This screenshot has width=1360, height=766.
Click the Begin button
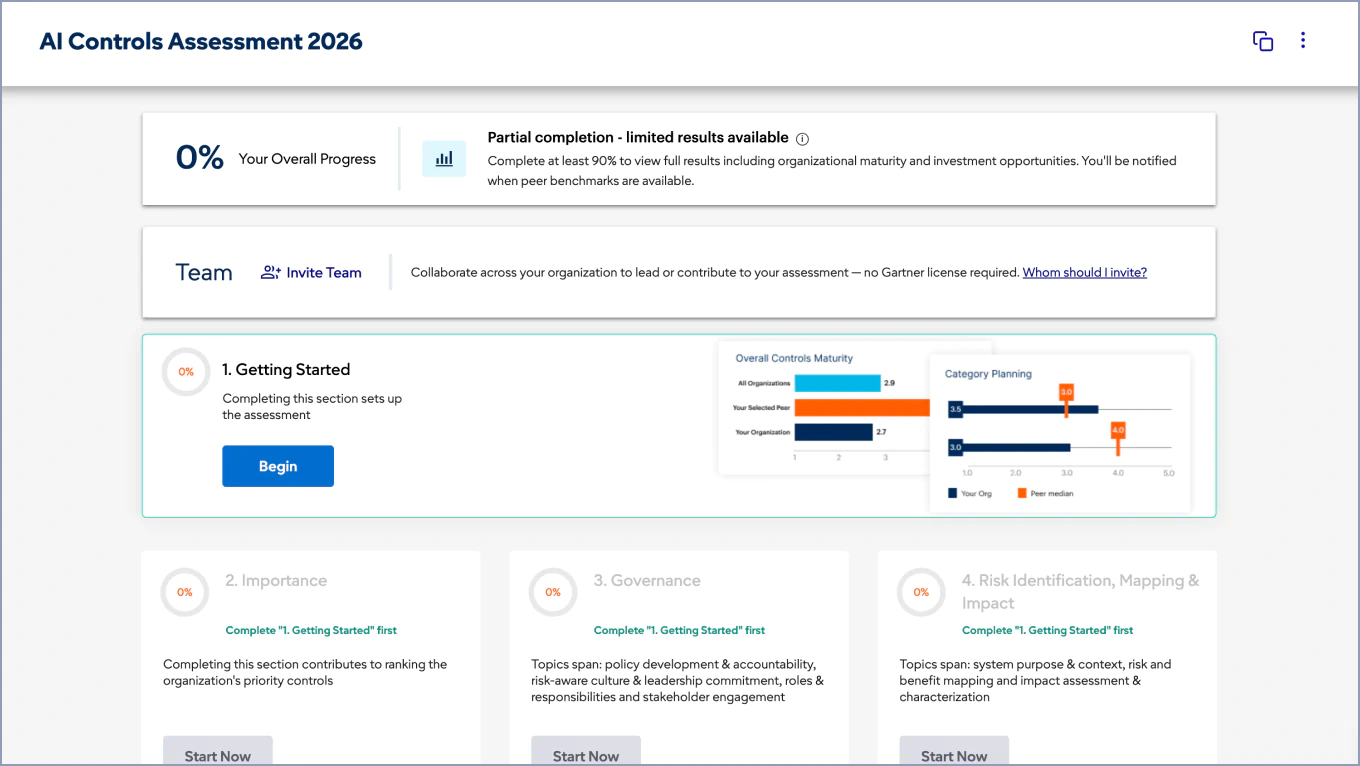coord(278,466)
